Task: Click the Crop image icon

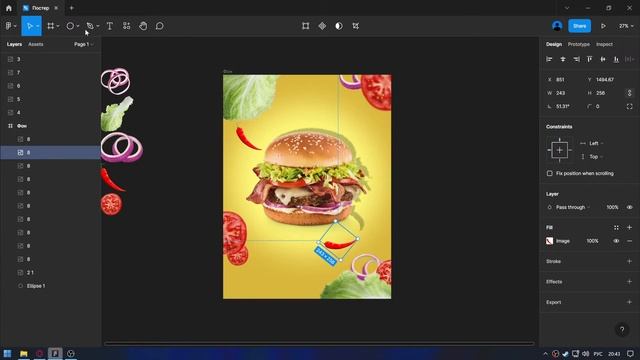Action: (x=356, y=26)
